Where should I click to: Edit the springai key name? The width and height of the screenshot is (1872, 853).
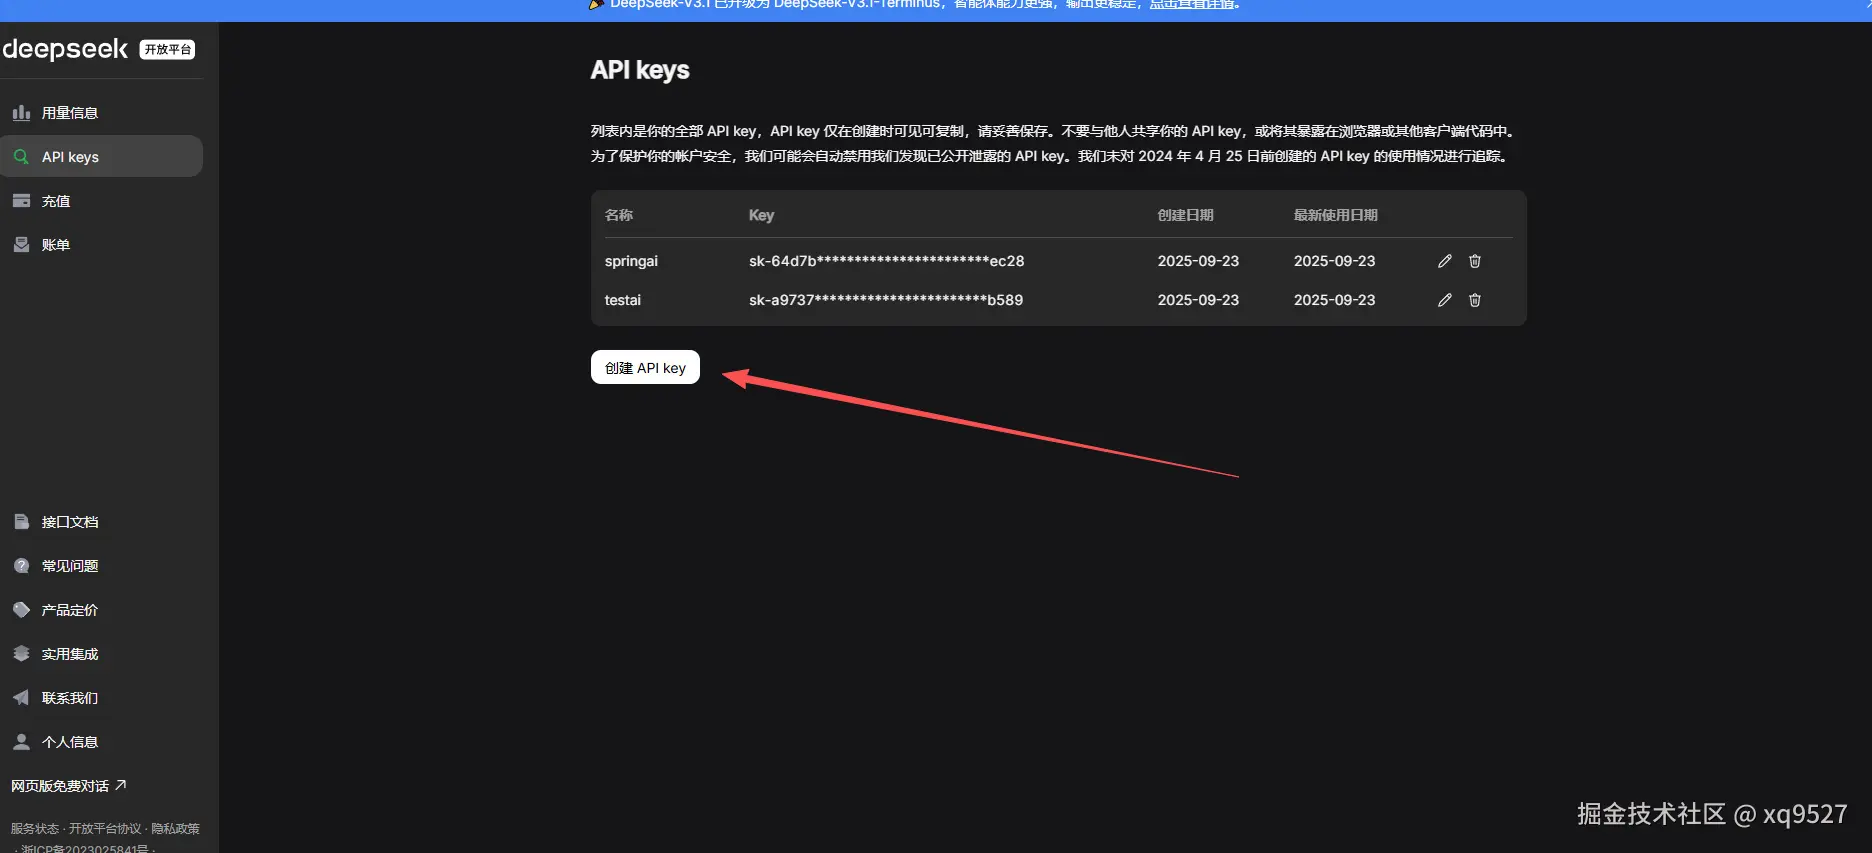(x=1444, y=261)
